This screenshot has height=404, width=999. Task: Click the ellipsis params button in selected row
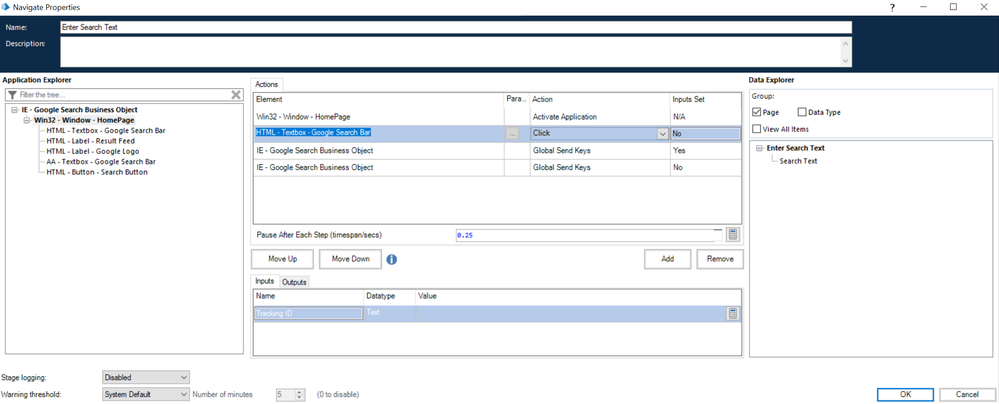[x=513, y=133]
